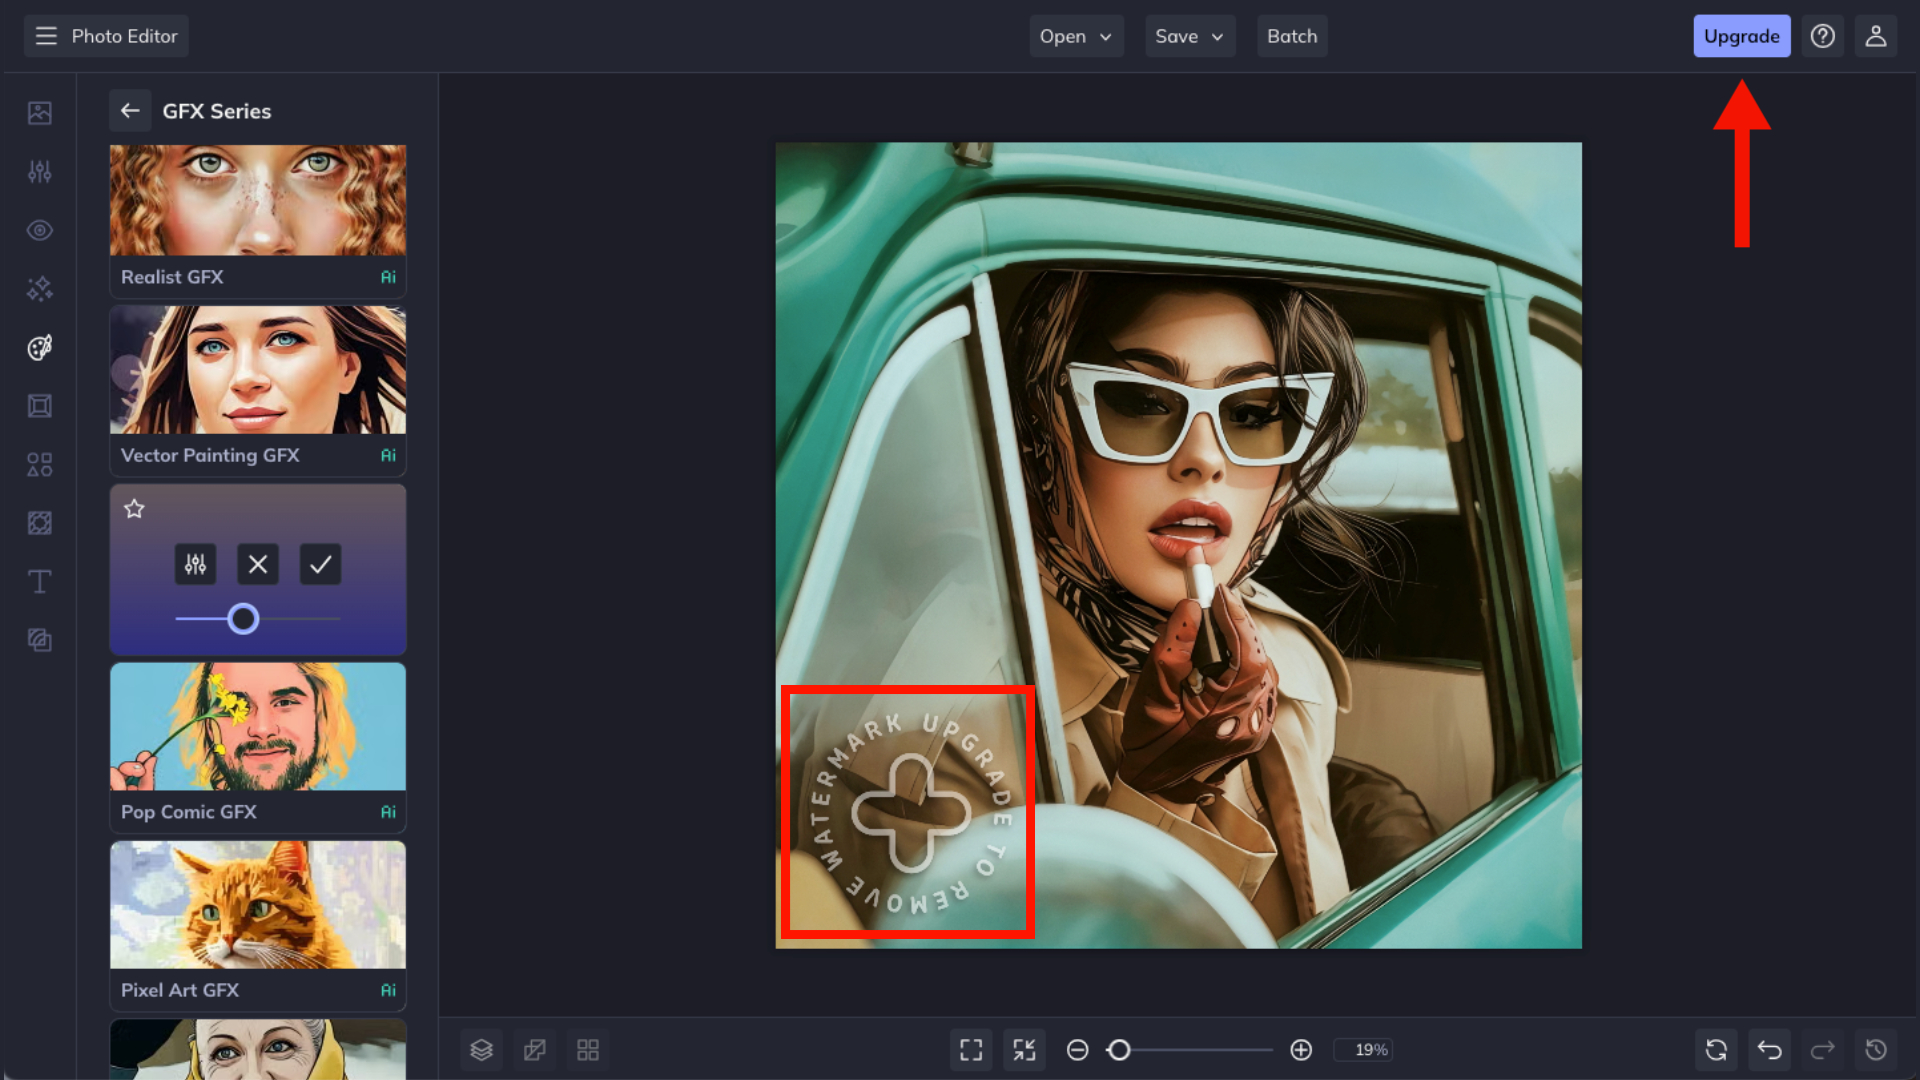
Task: Open effect settings sliders button
Action: (x=195, y=565)
